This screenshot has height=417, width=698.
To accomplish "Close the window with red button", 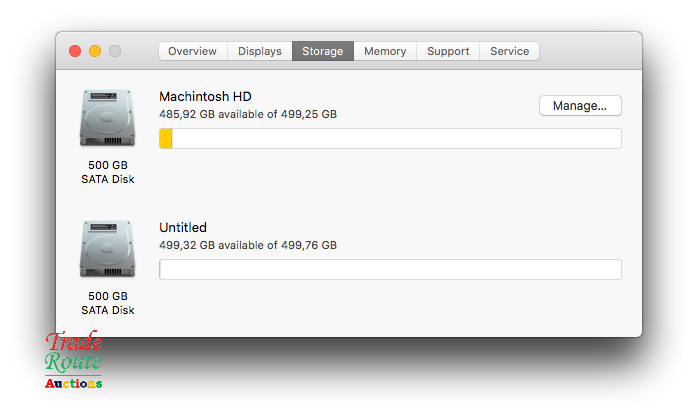I will point(75,51).
